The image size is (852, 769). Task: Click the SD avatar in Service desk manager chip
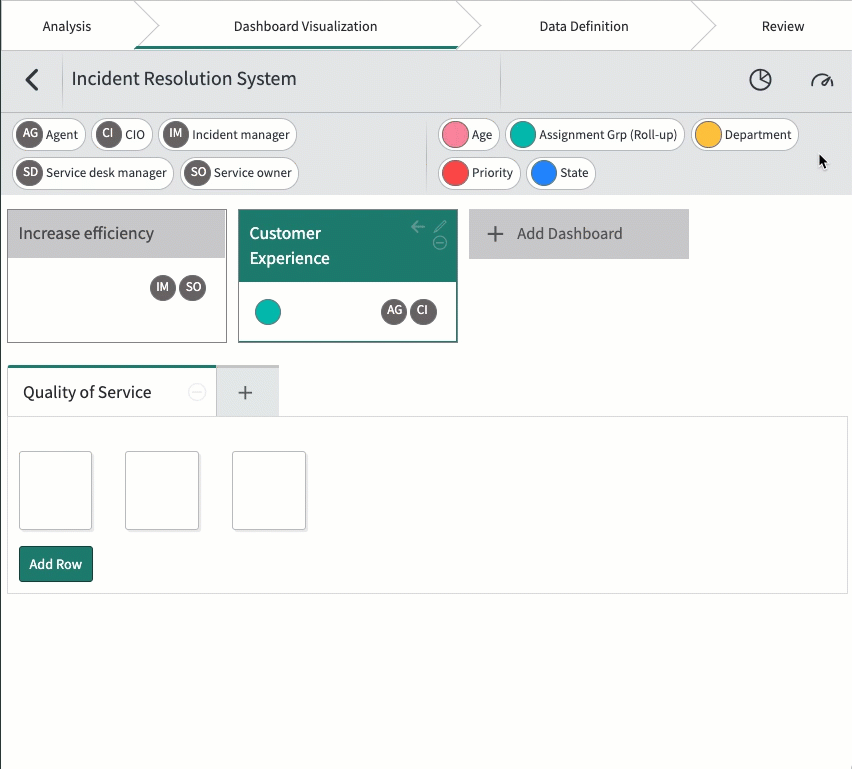coord(30,173)
